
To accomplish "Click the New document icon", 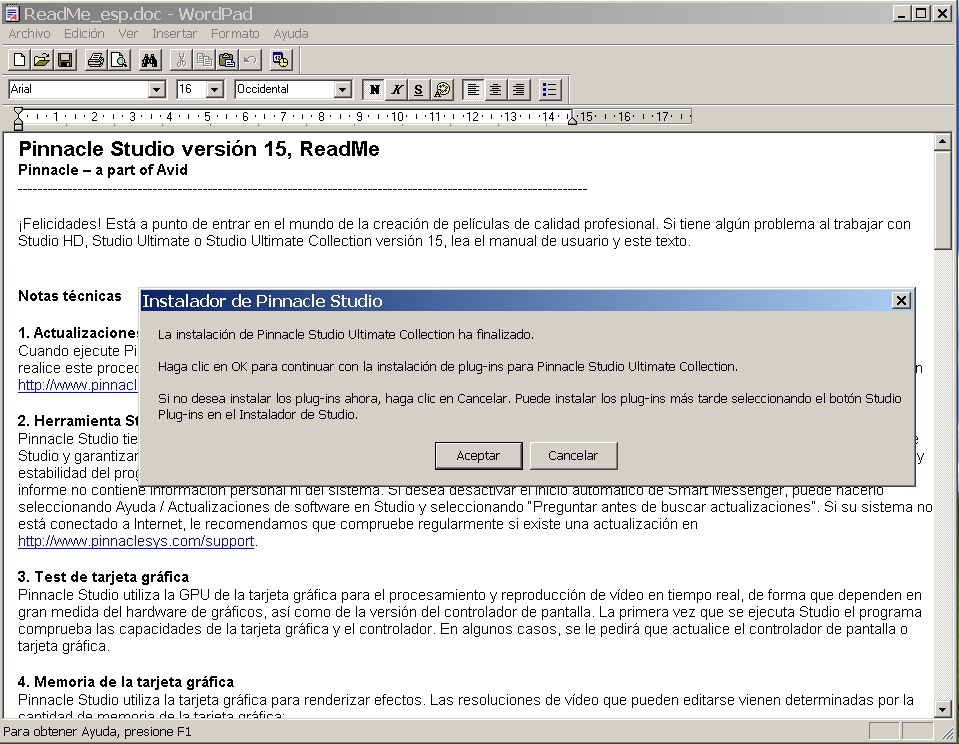I will (x=19, y=60).
